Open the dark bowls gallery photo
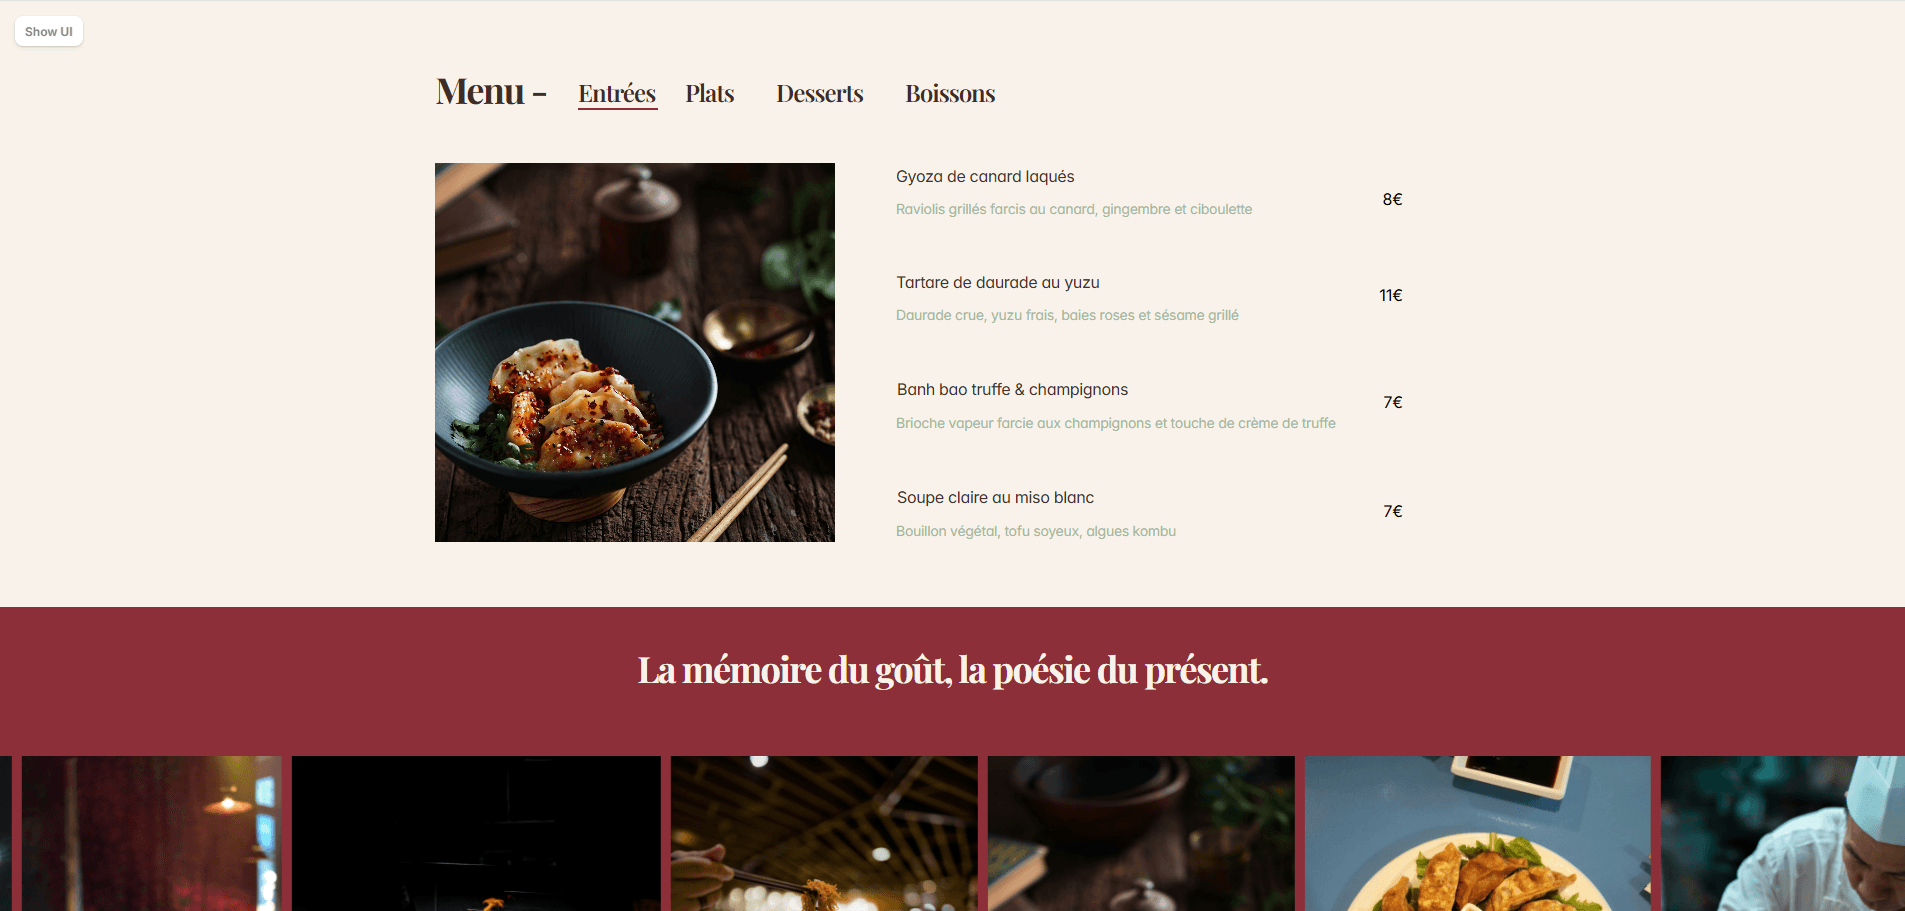1905x911 pixels. pos(1141,833)
